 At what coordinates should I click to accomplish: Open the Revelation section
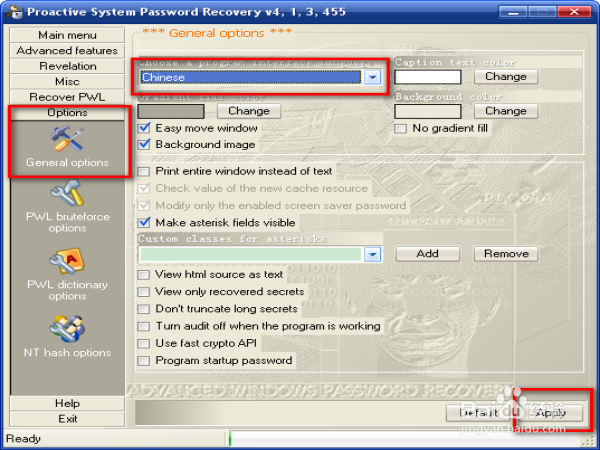[67, 66]
